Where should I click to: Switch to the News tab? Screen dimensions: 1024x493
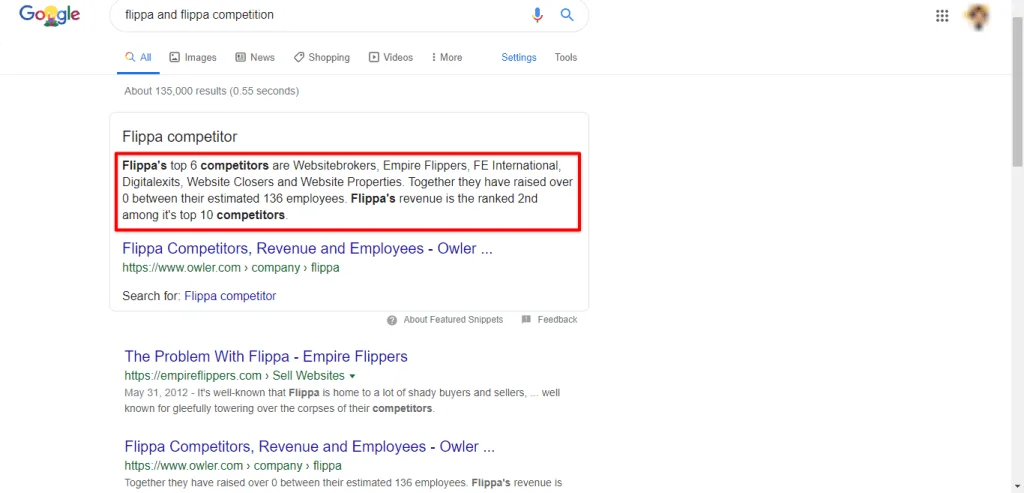pyautogui.click(x=255, y=57)
